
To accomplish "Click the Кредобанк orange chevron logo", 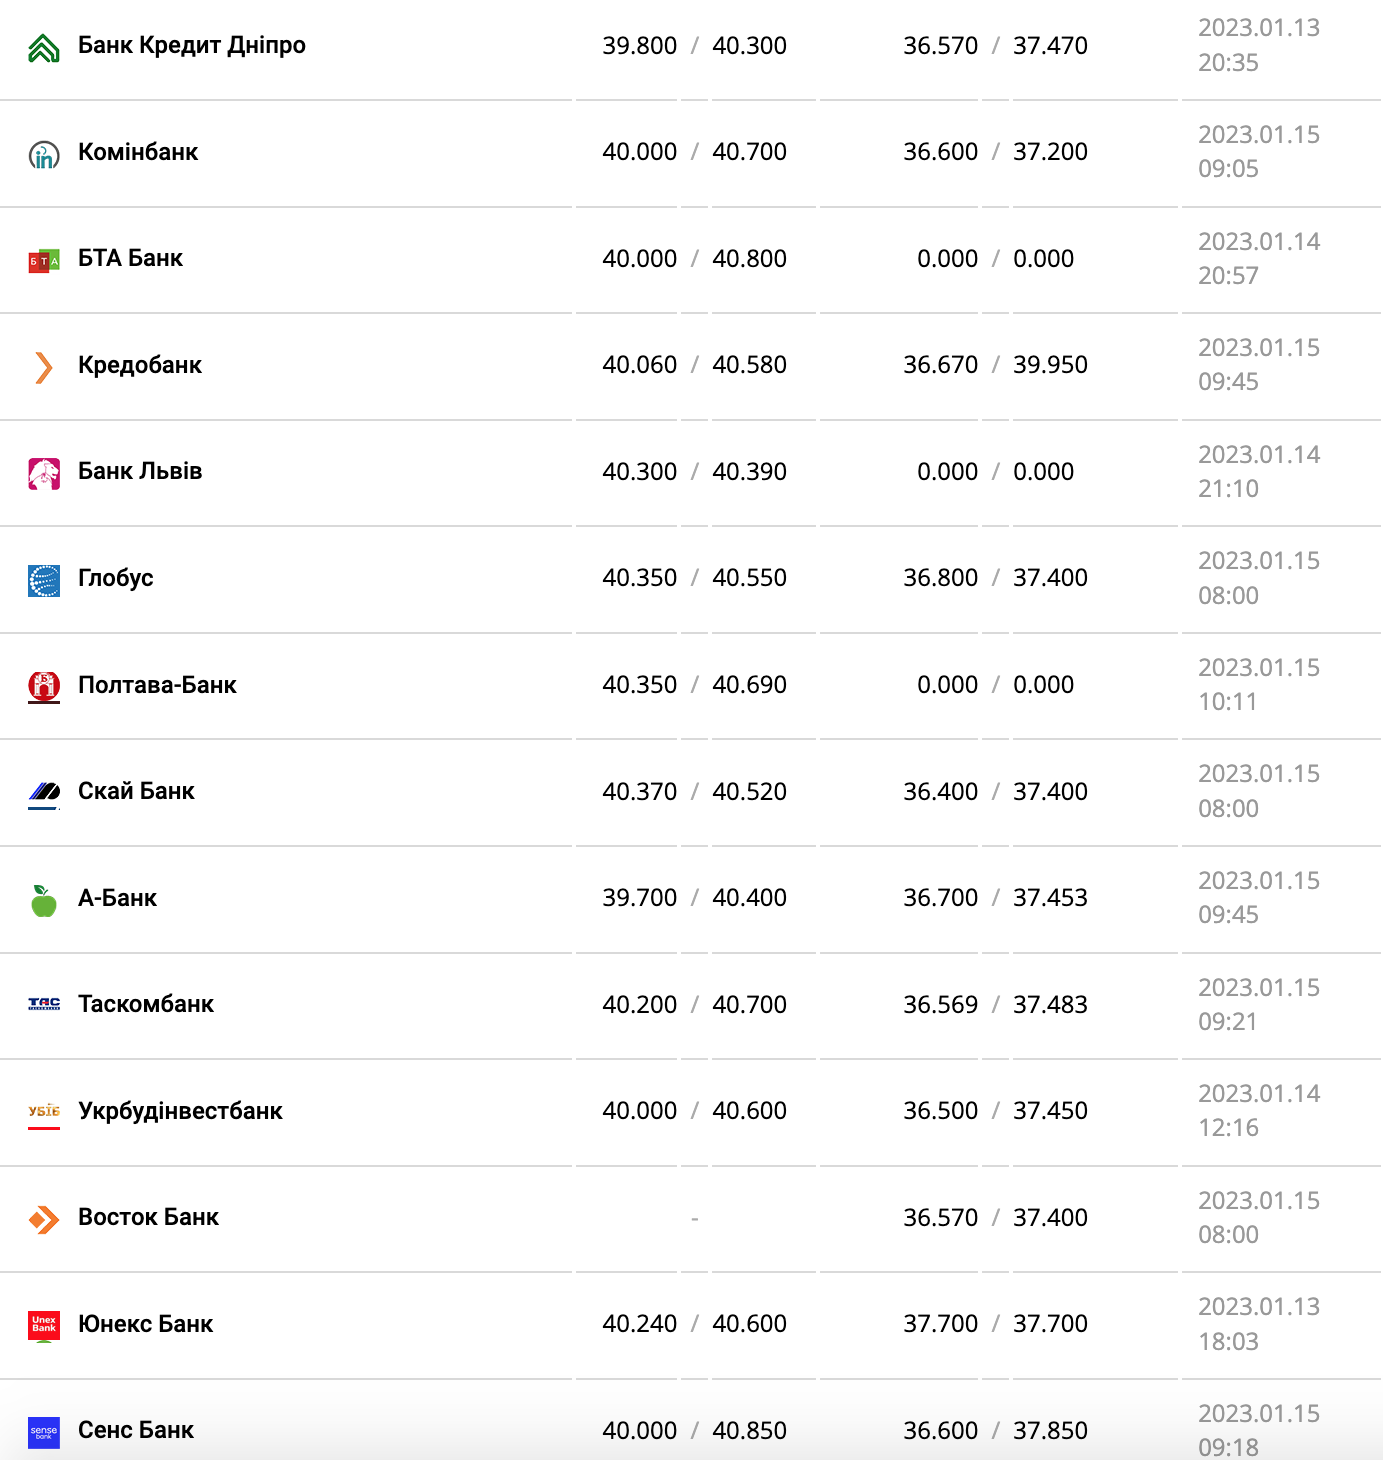I will [44, 367].
